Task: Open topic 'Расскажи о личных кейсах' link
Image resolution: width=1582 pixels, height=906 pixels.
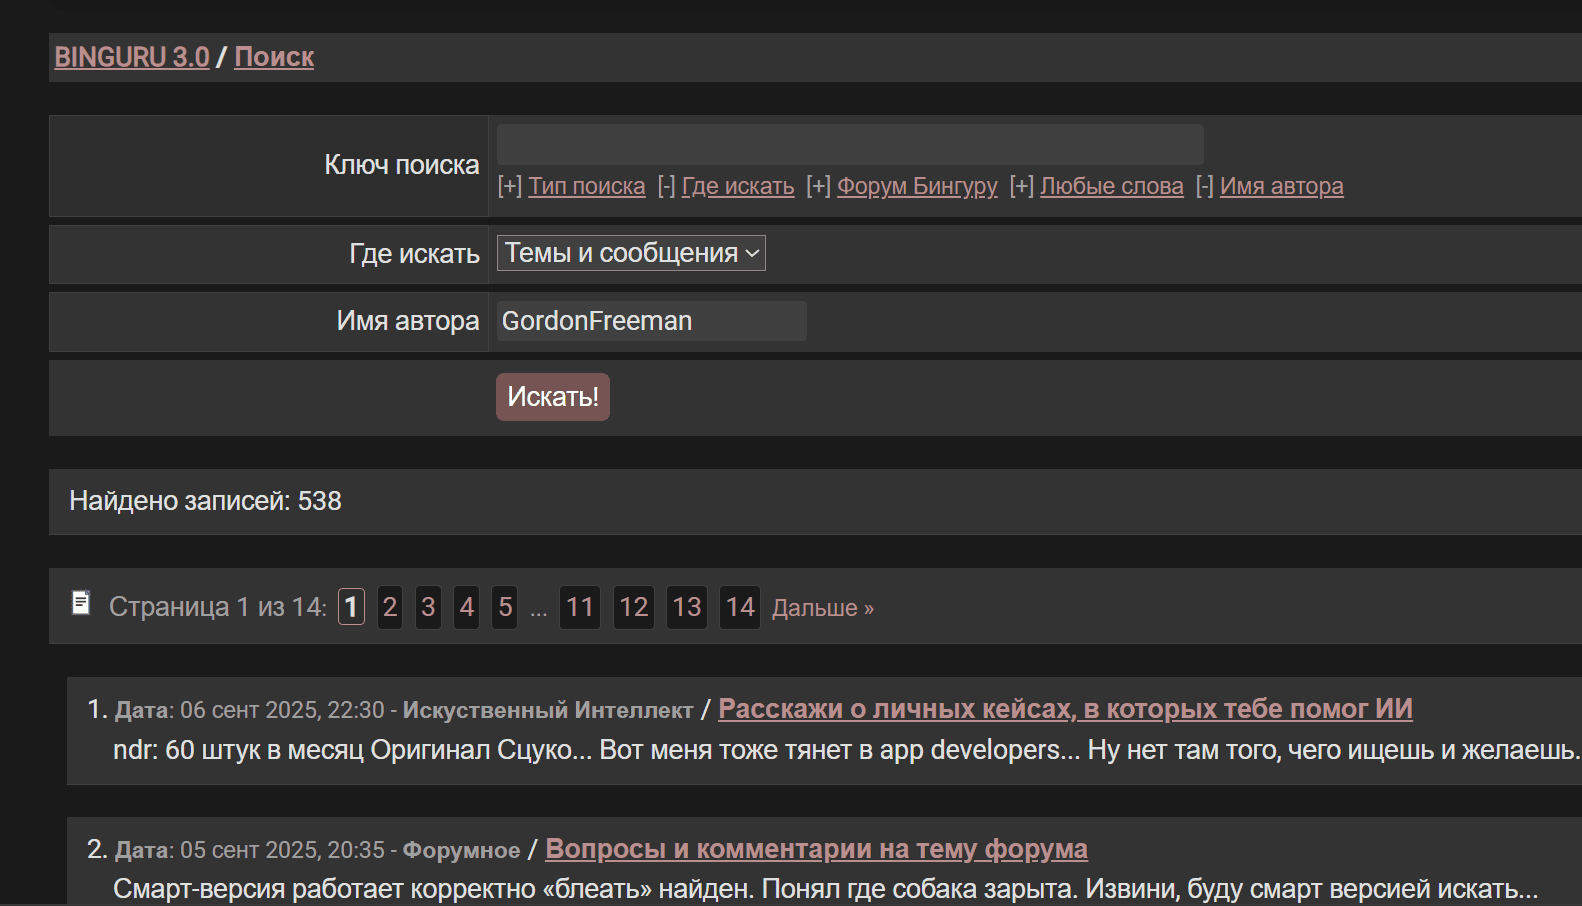Action: tap(1065, 709)
